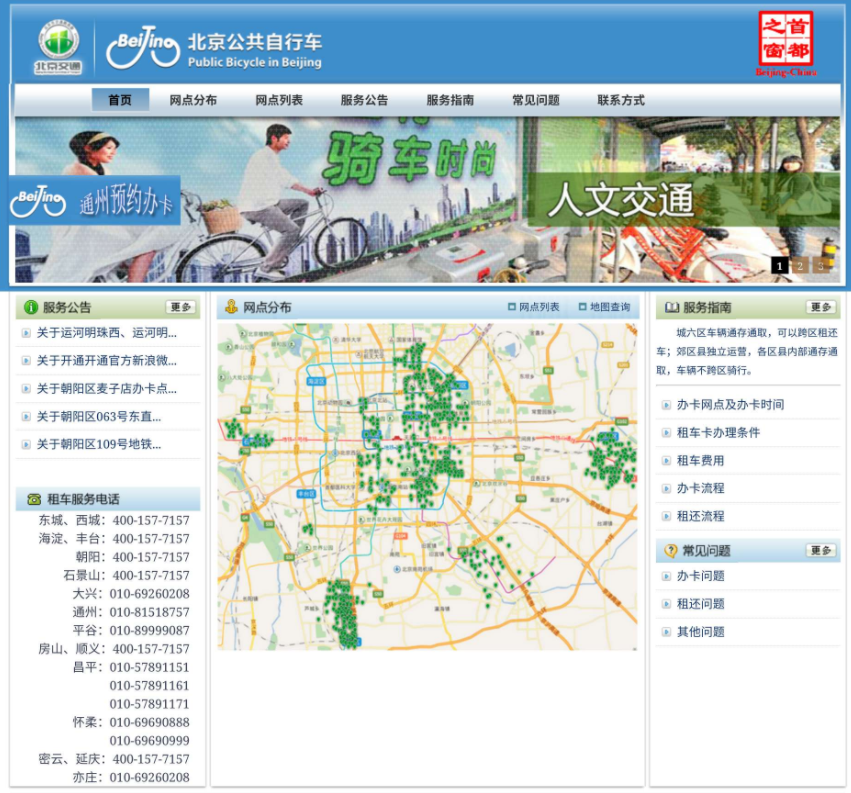Screen dimensions: 851x793
Task: Click the bullet icon beside 关于开通开通官方新浪微 notice
Action: pyautogui.click(x=26, y=360)
